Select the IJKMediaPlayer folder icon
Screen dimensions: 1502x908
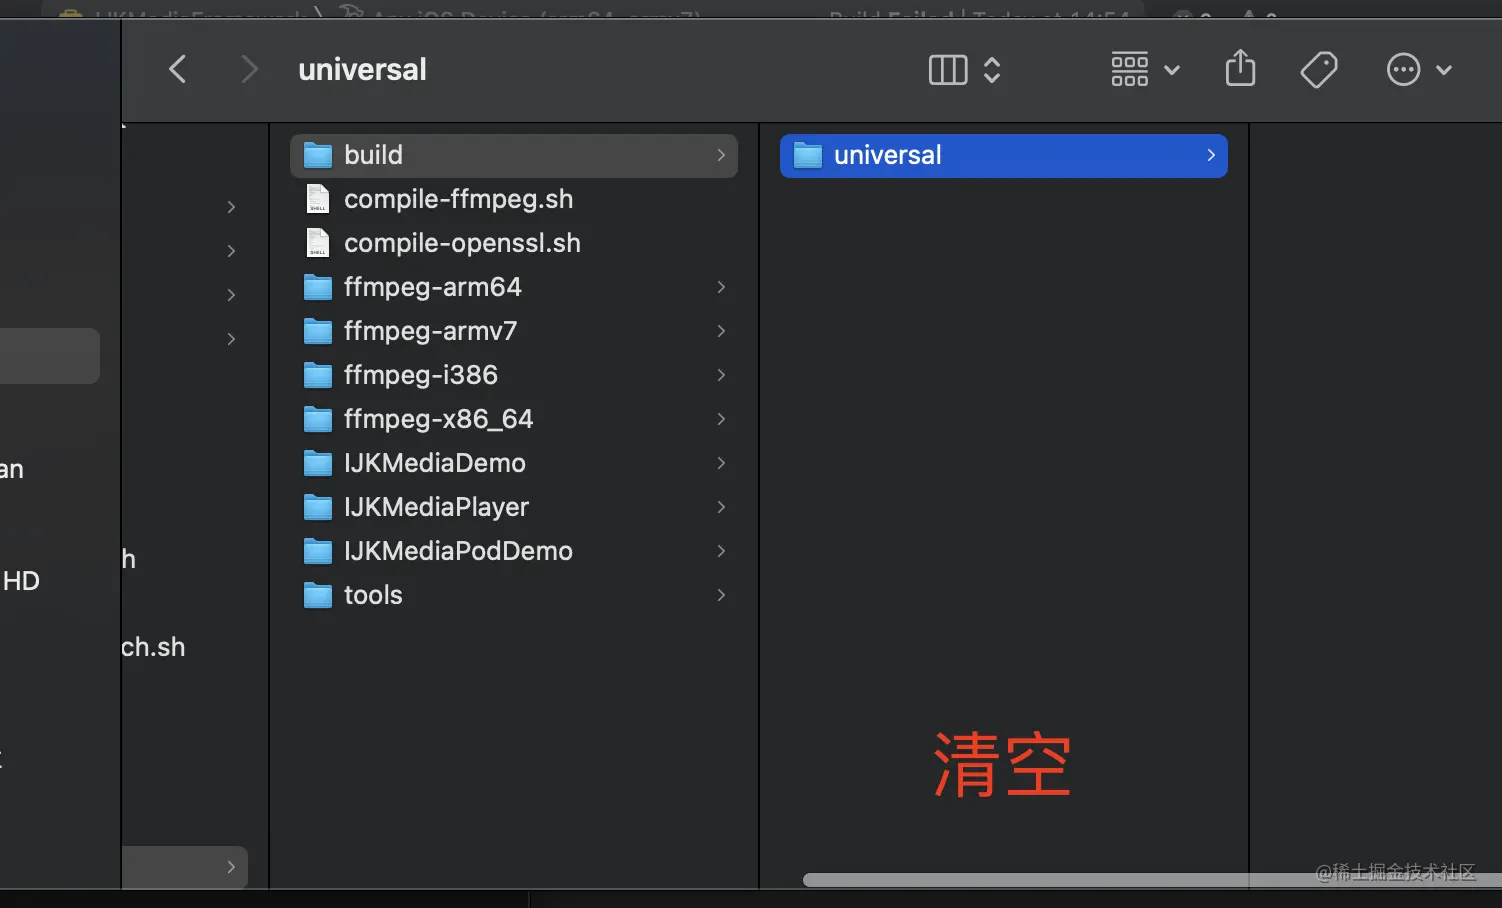point(318,507)
